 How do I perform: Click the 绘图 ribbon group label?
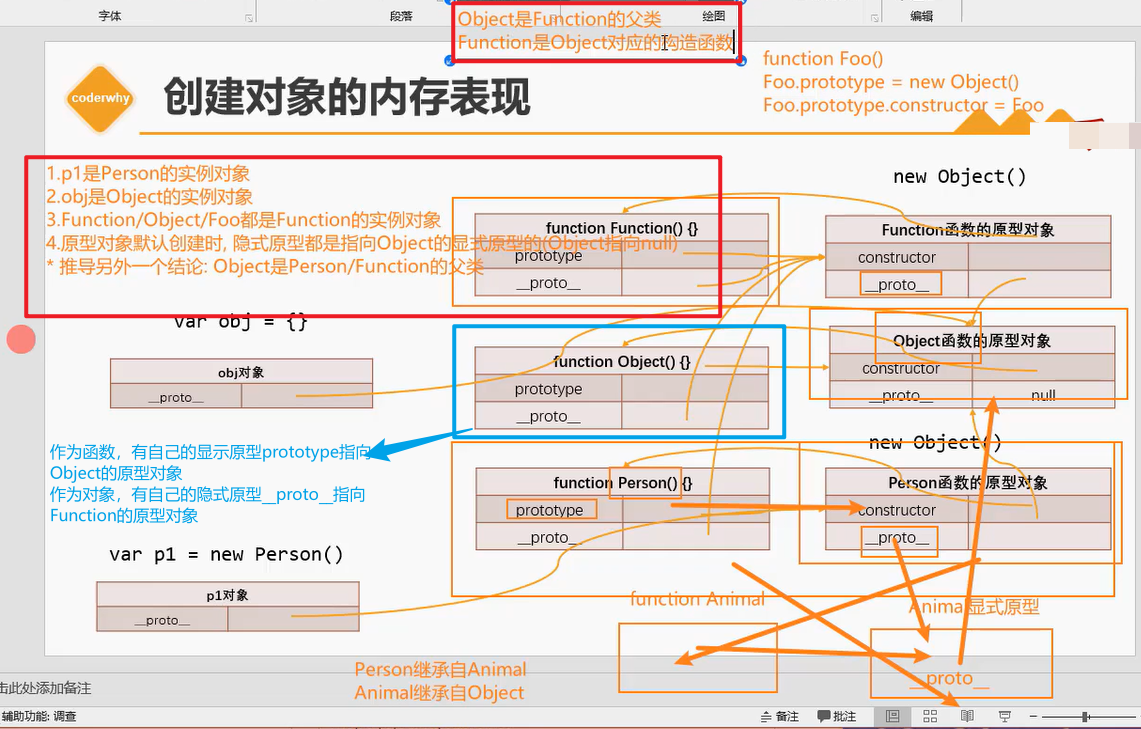point(714,15)
